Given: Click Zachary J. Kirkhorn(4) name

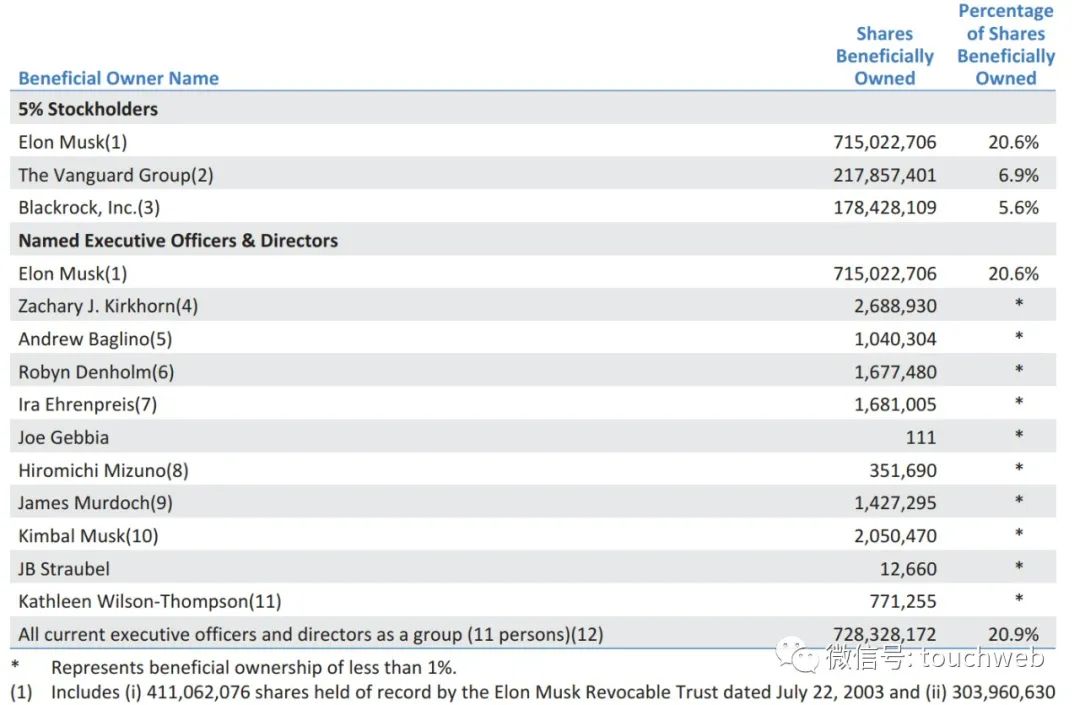Looking at the screenshot, I should pos(108,306).
